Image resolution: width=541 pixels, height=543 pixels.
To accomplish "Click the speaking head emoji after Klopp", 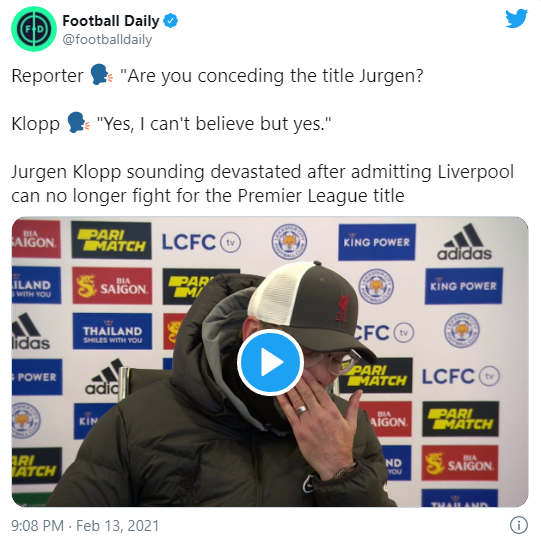I will pyautogui.click(x=78, y=122).
